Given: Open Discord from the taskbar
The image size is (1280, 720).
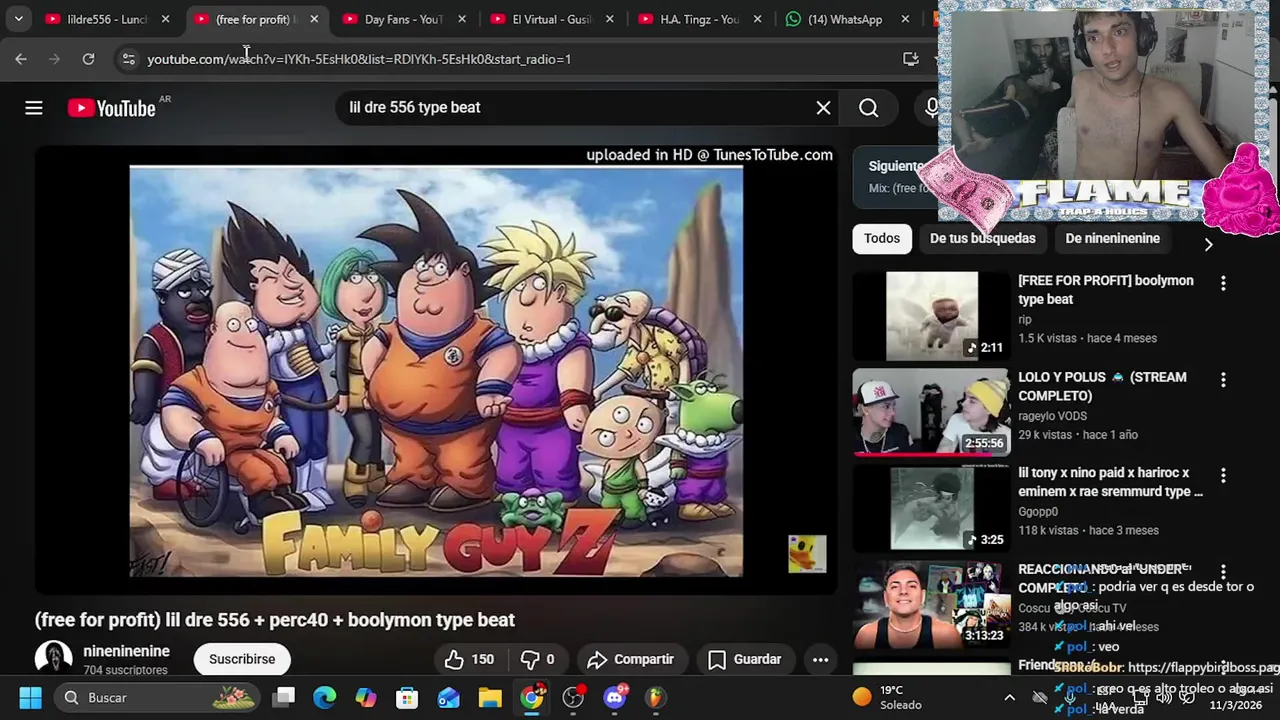Looking at the screenshot, I should pyautogui.click(x=615, y=697).
